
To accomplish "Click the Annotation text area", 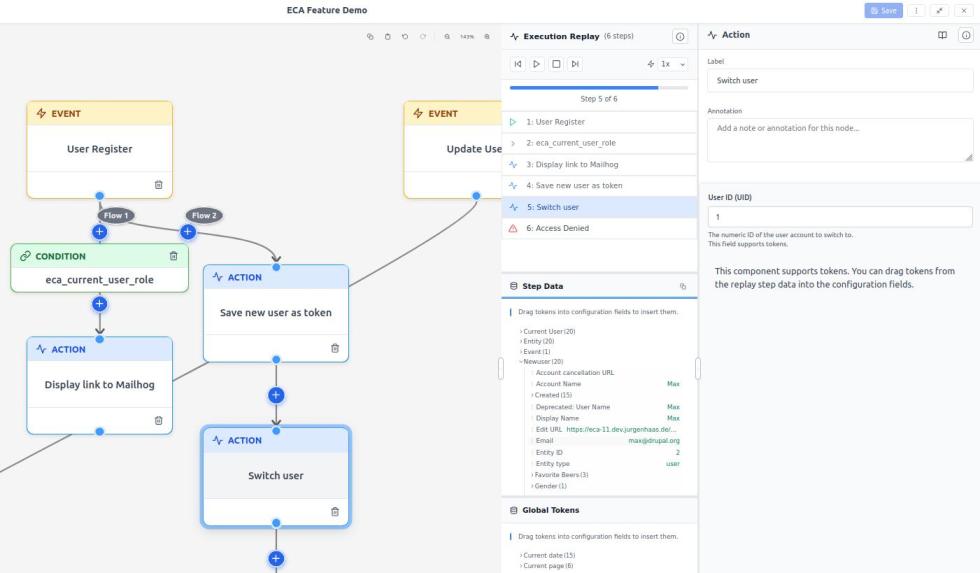I will 840,140.
